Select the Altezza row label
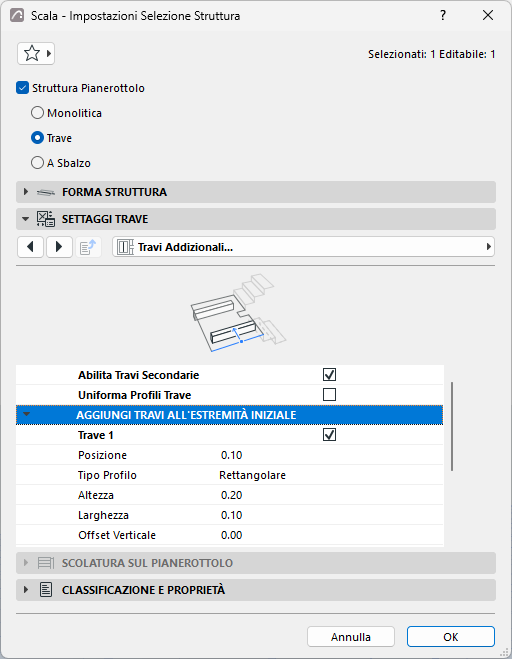Viewport: 512px width, 659px height. coord(96,495)
